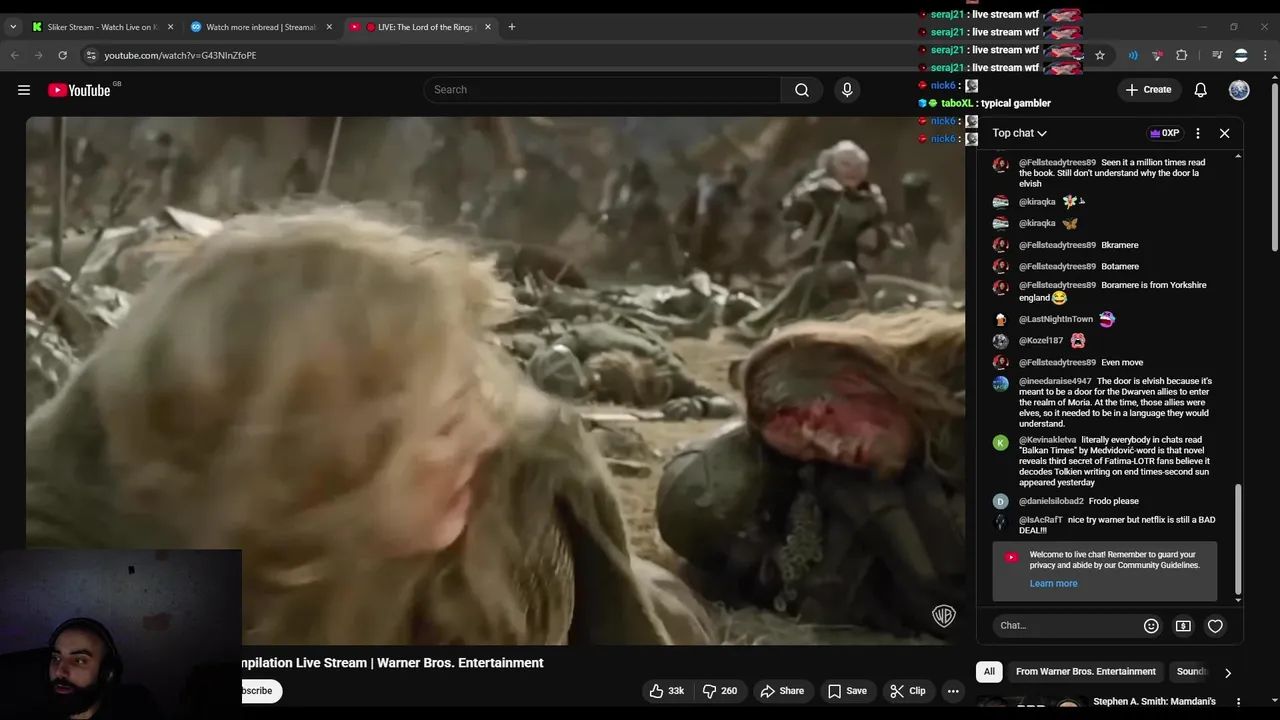
Task: Type in the YouTube Search field
Action: point(602,90)
